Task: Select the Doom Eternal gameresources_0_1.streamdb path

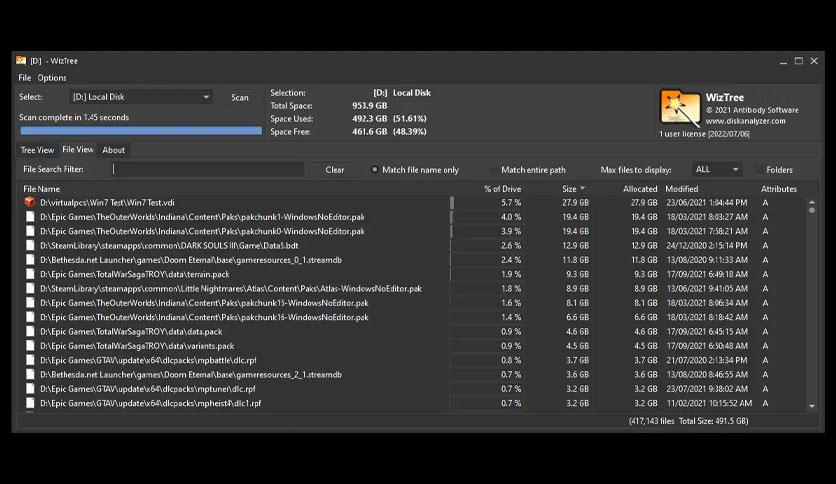Action: 191,260
